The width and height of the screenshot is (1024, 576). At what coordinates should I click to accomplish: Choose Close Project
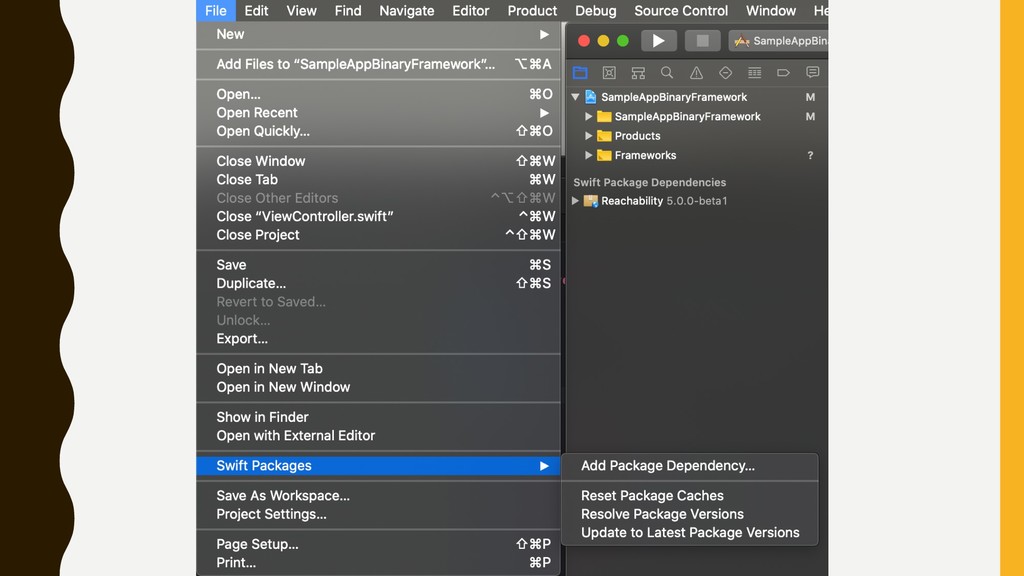coord(379,234)
